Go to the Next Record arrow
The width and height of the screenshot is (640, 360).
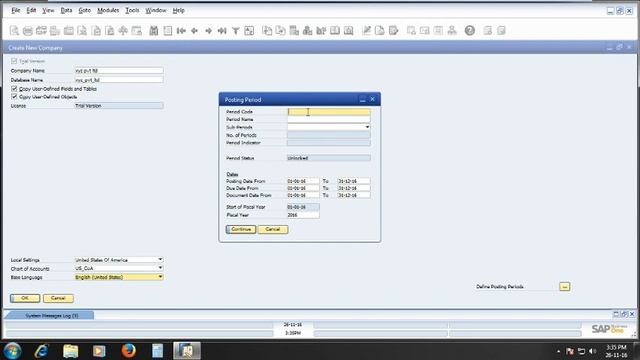(208, 31)
